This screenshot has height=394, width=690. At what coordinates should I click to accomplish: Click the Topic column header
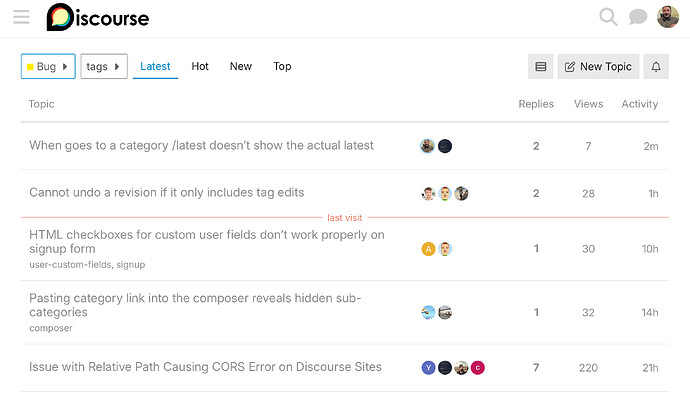click(41, 104)
